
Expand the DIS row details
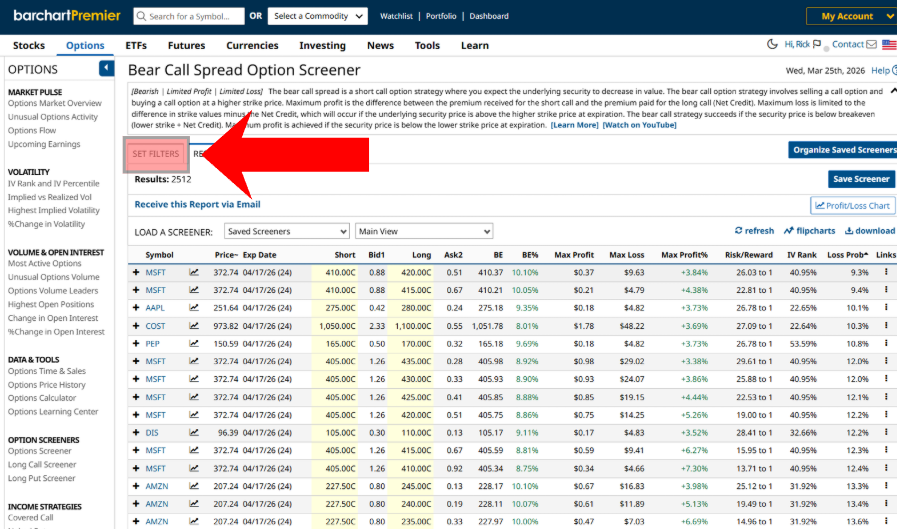pyautogui.click(x=136, y=433)
